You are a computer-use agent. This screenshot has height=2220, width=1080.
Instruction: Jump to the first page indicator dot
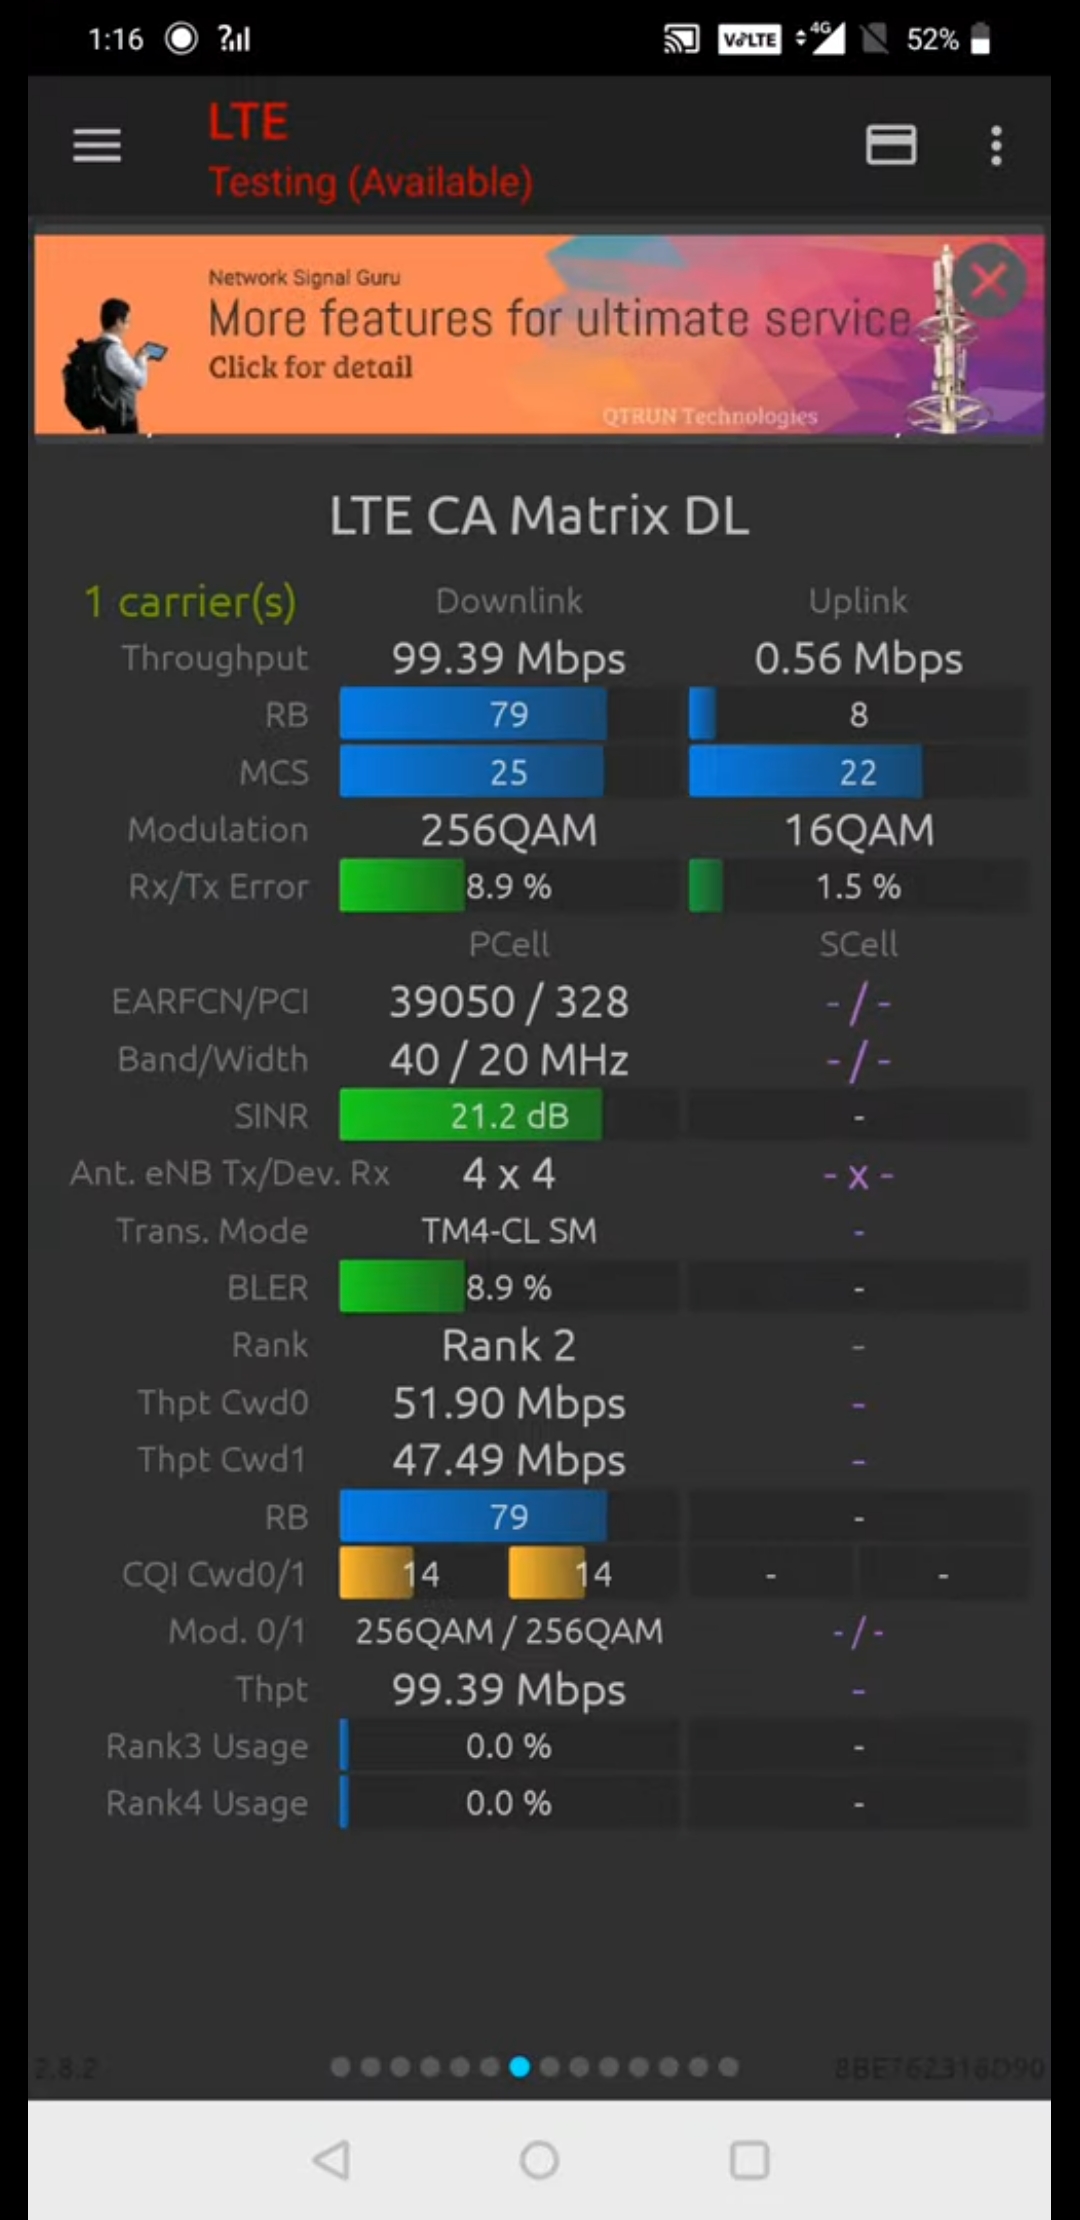coord(341,2067)
